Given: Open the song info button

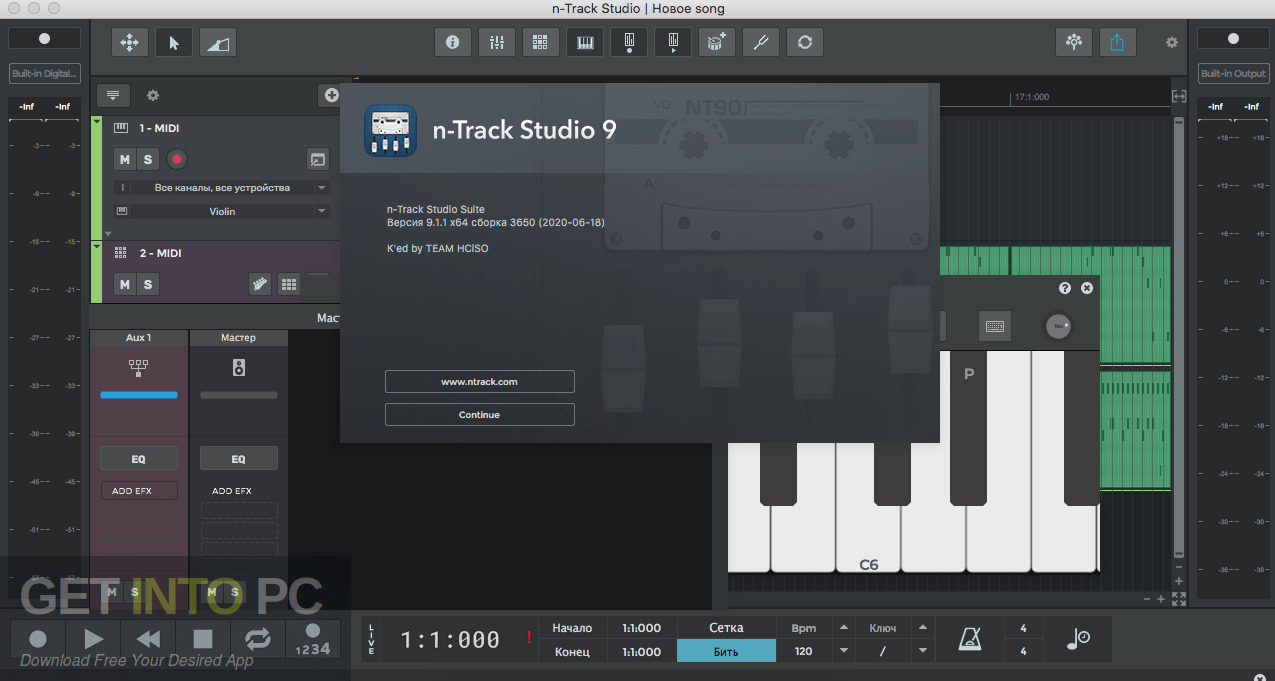Looking at the screenshot, I should coord(452,42).
